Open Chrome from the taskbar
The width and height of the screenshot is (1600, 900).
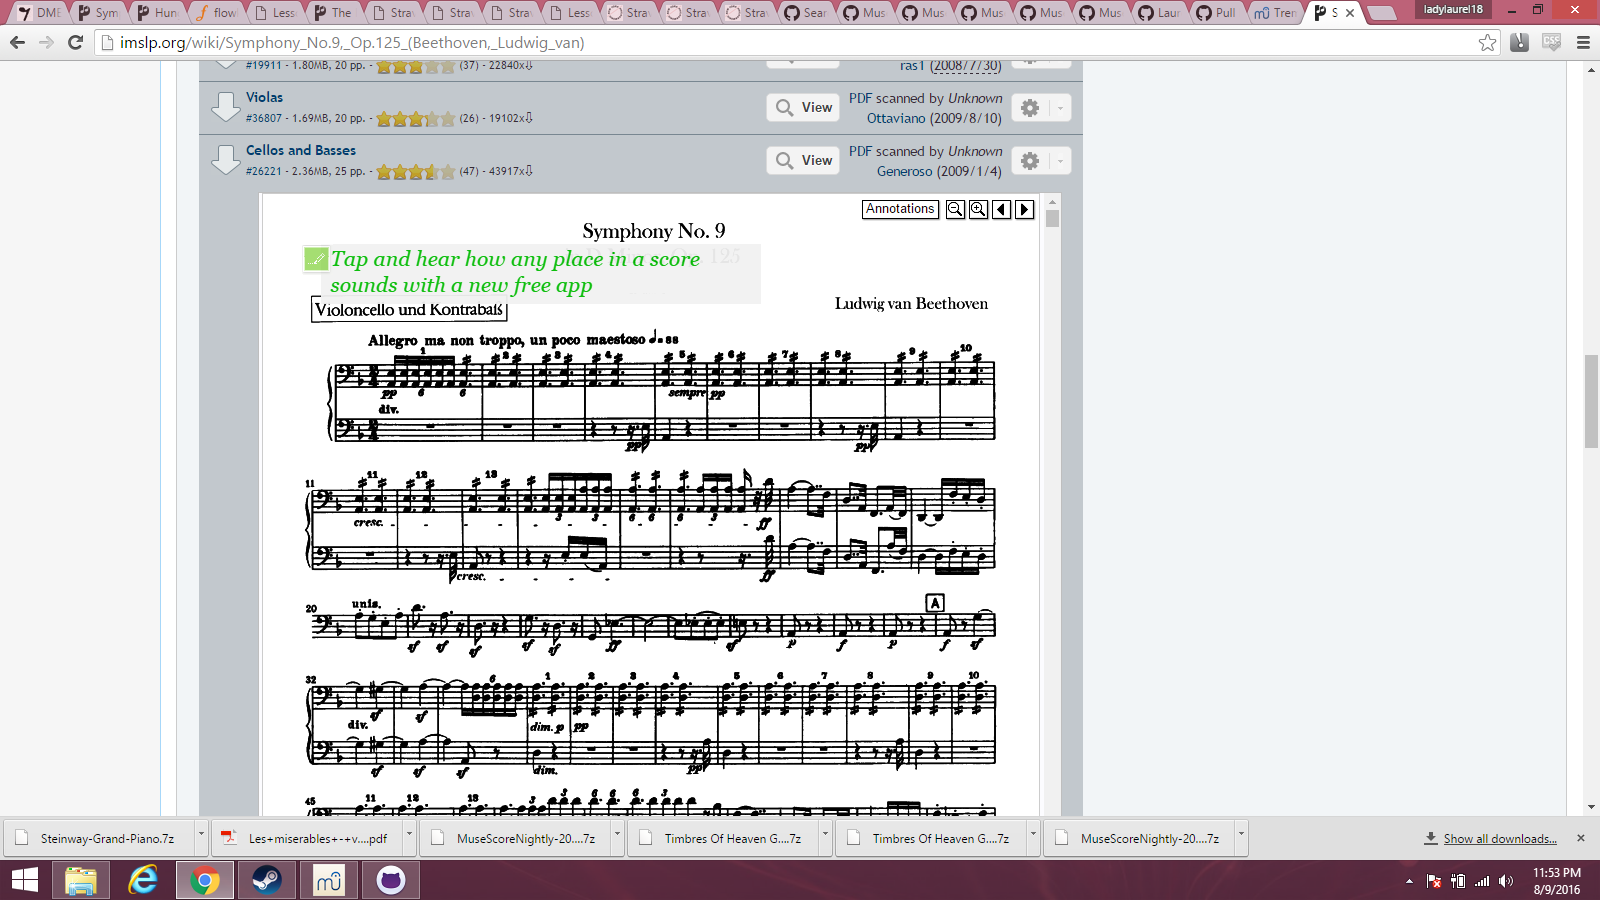(205, 880)
